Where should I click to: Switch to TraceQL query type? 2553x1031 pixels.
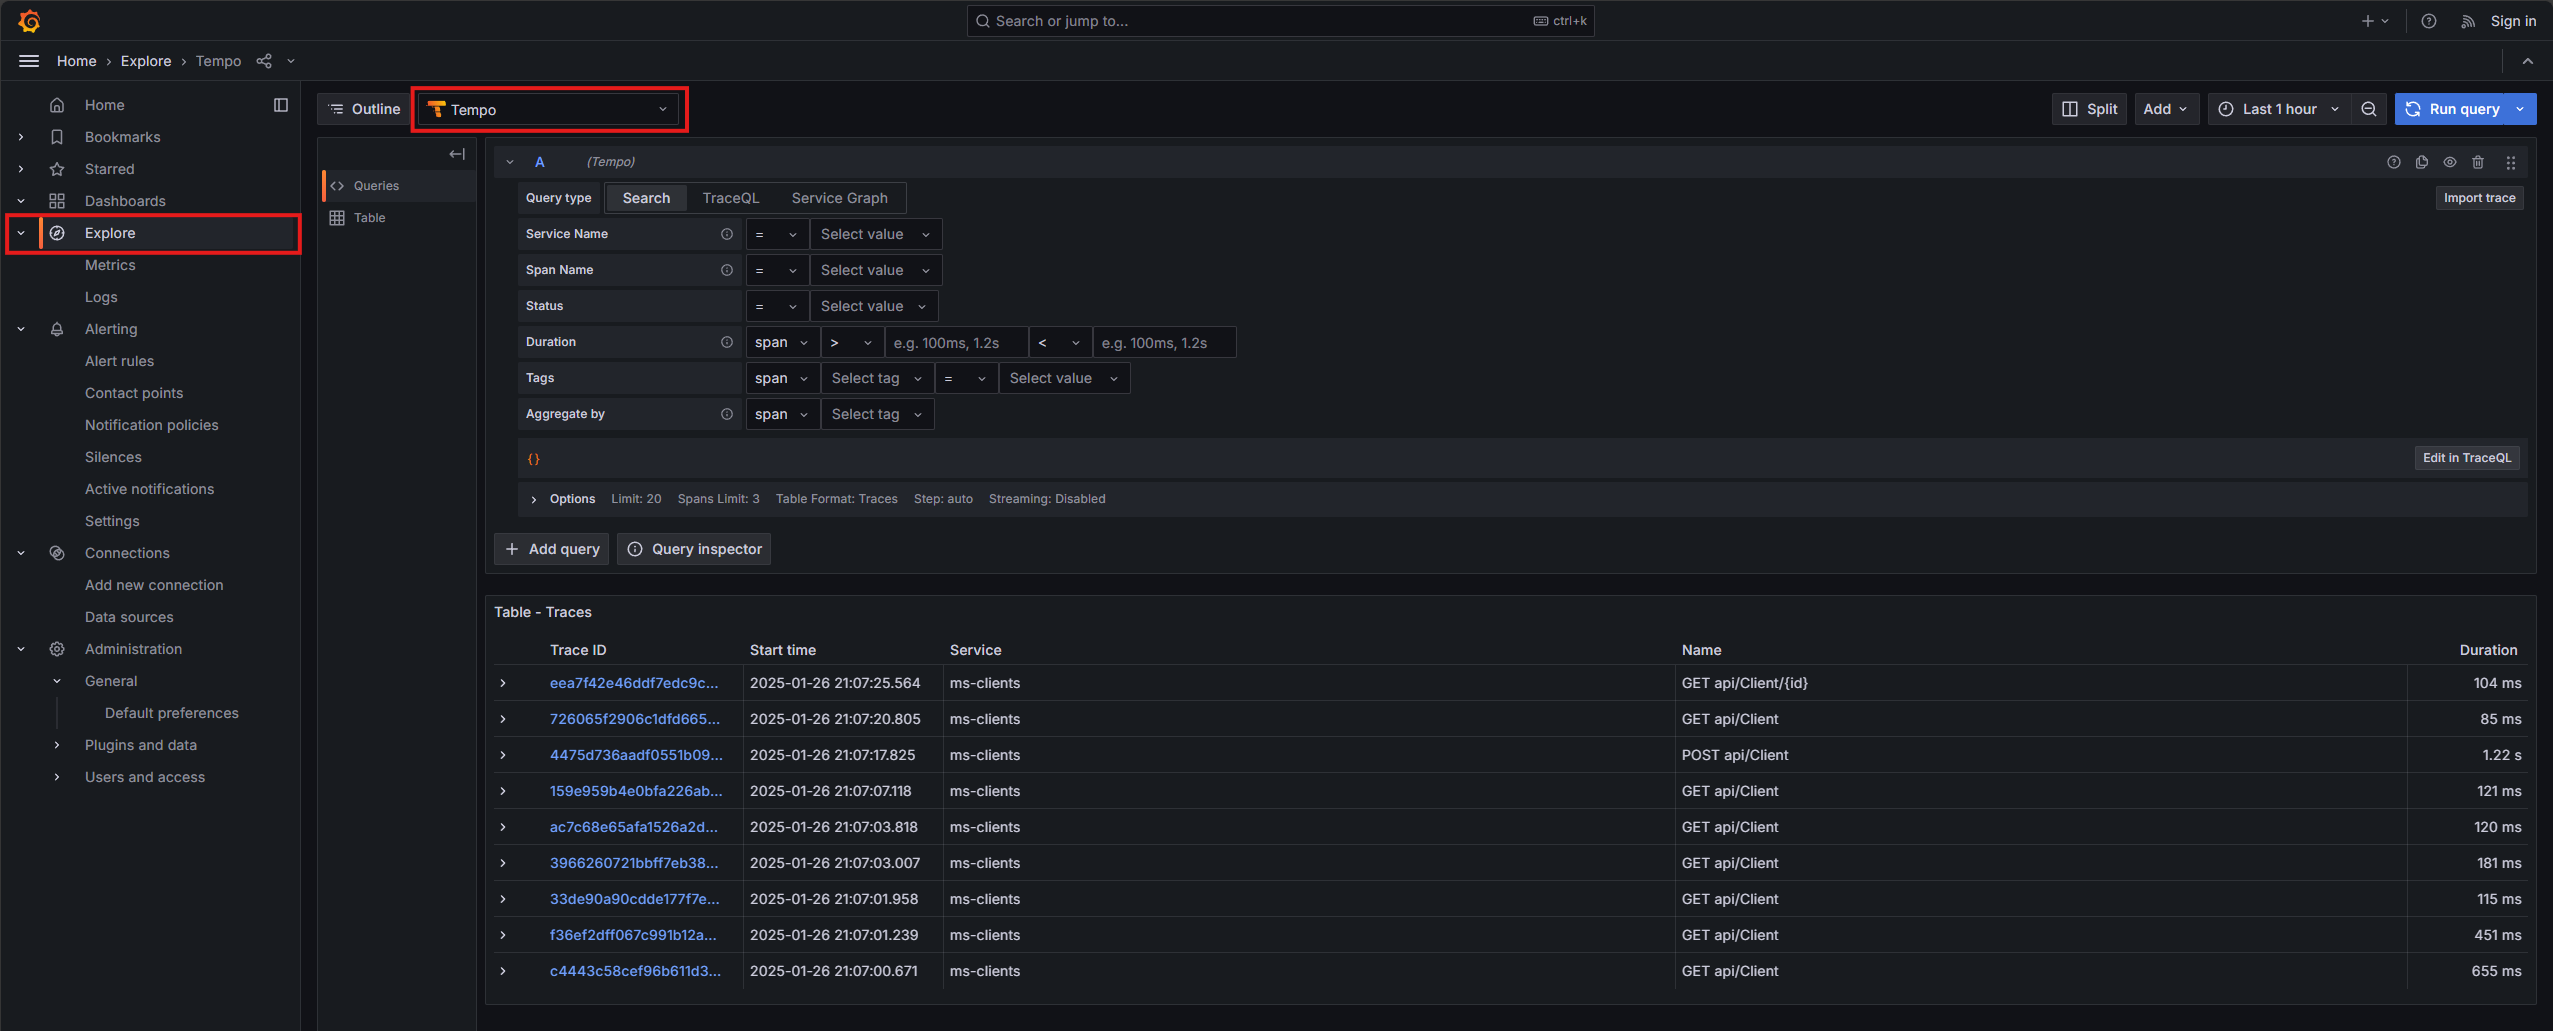coord(731,198)
